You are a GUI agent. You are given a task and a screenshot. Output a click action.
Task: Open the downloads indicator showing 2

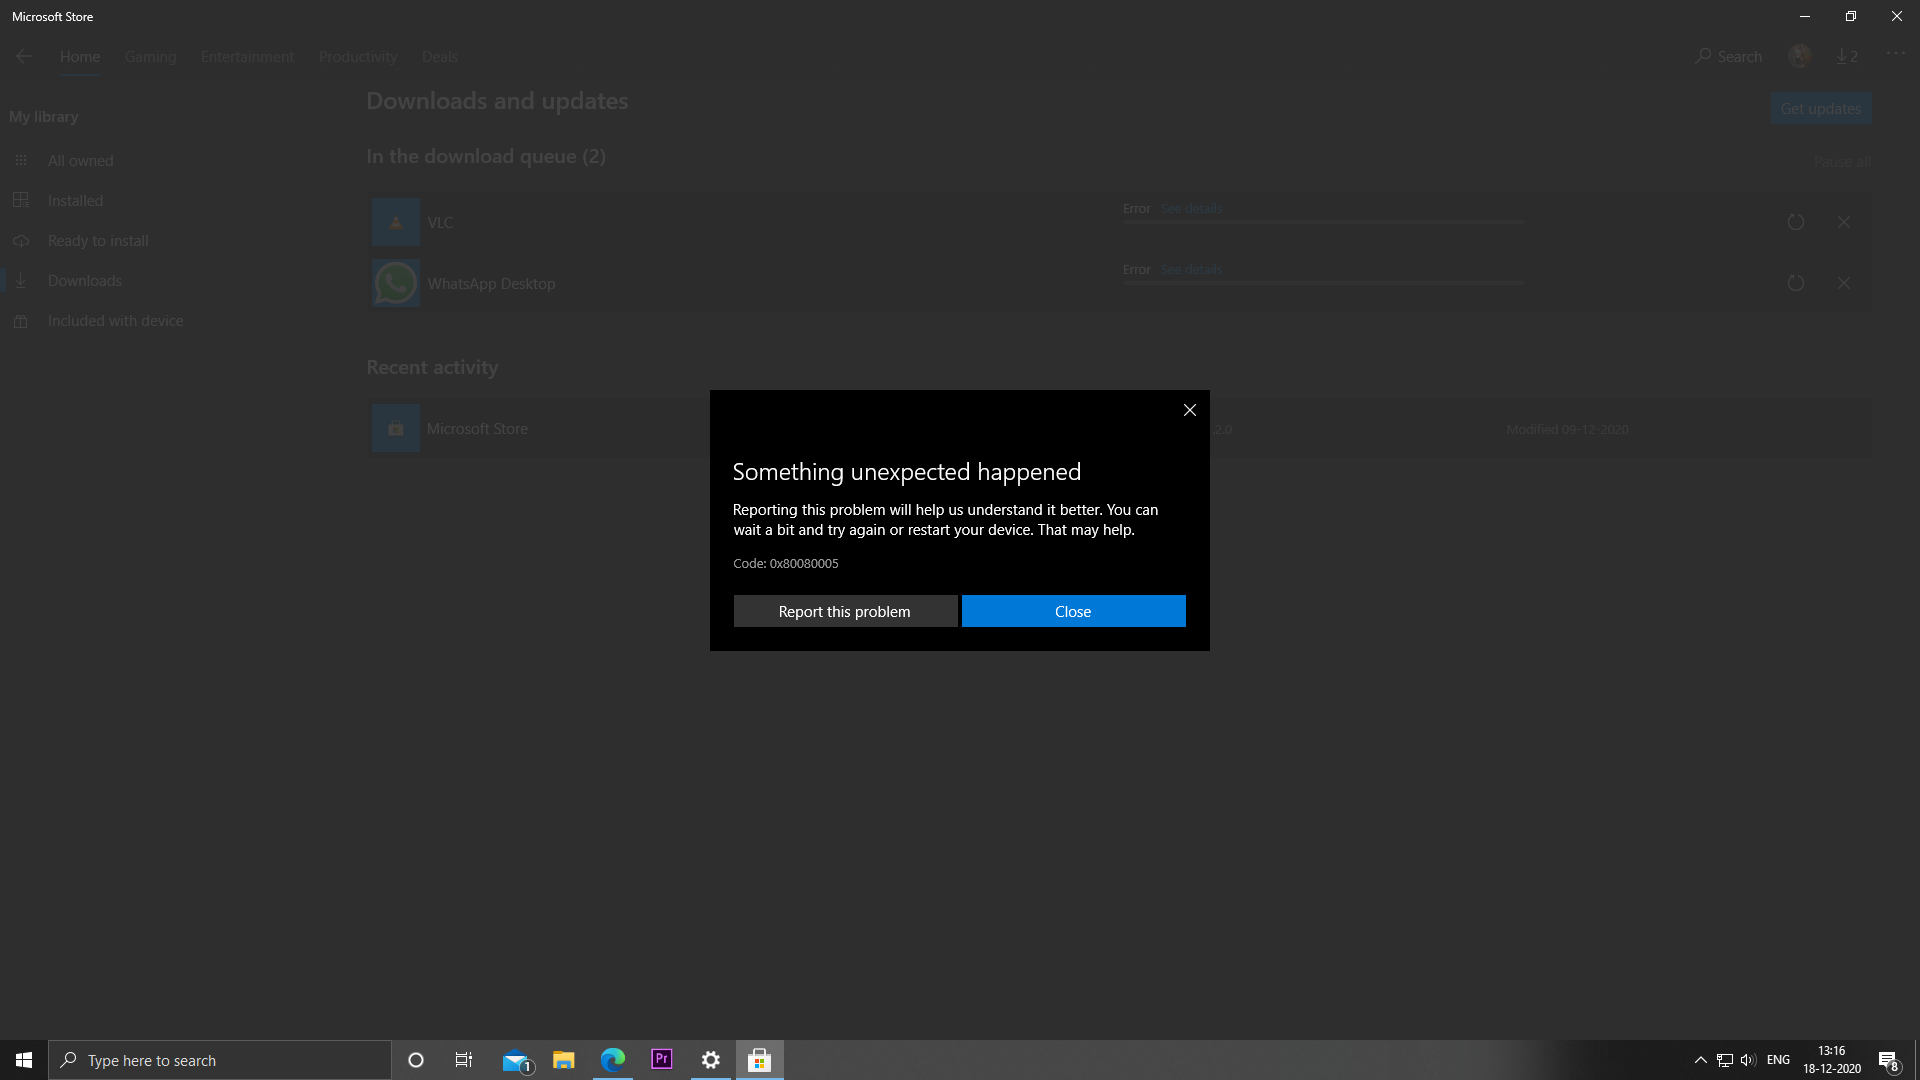(1847, 56)
